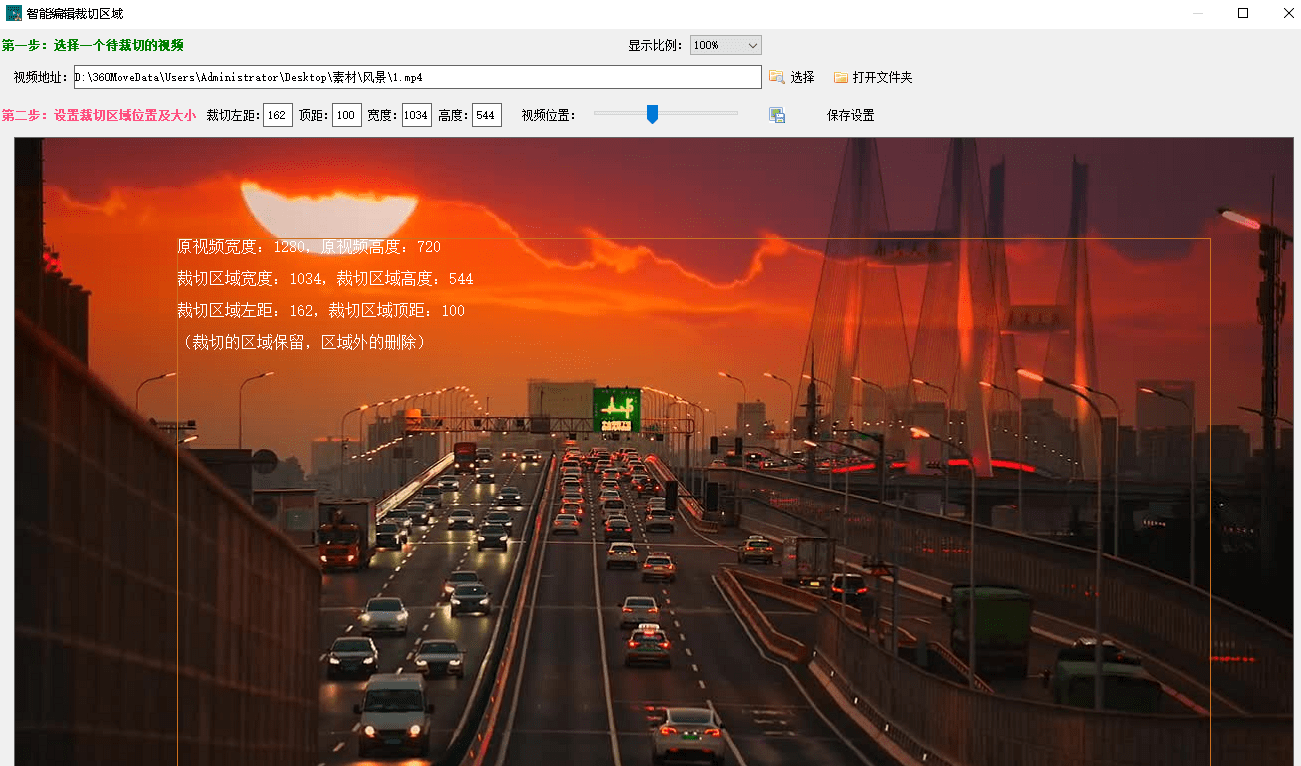Click the magnifier icon beside 选择
The width and height of the screenshot is (1301, 766).
coord(777,77)
